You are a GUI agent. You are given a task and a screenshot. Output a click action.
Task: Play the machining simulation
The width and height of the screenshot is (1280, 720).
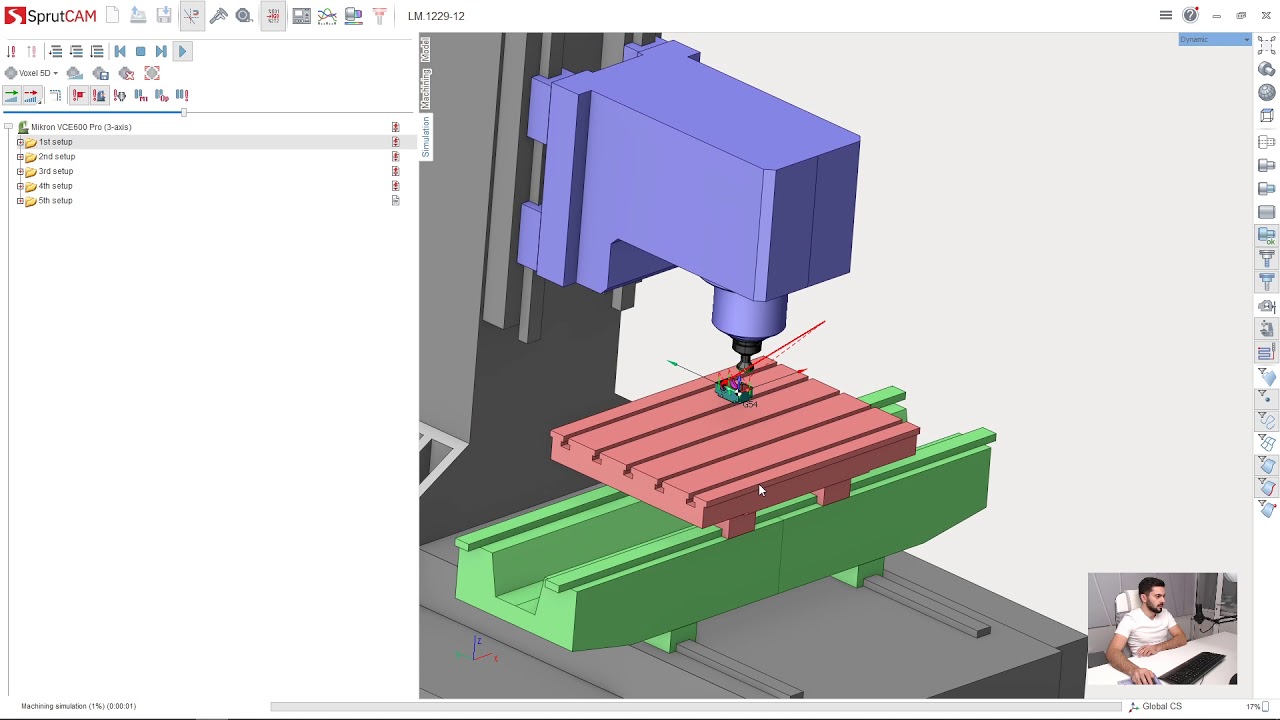pos(182,51)
